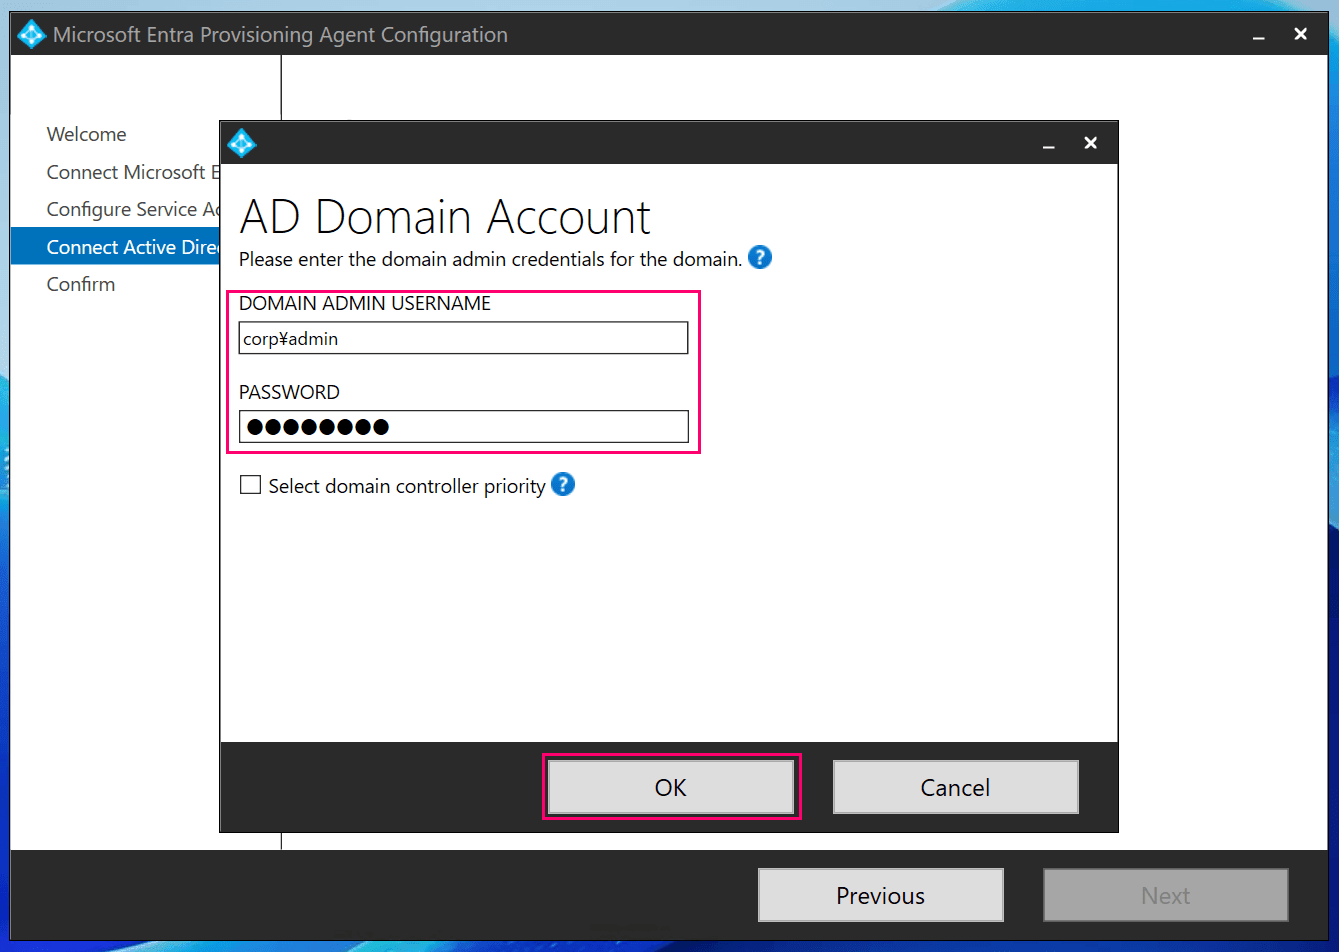Screen dimensions: 1339x952
Task: Open the Confirm step in the sidebar
Action: (x=81, y=284)
